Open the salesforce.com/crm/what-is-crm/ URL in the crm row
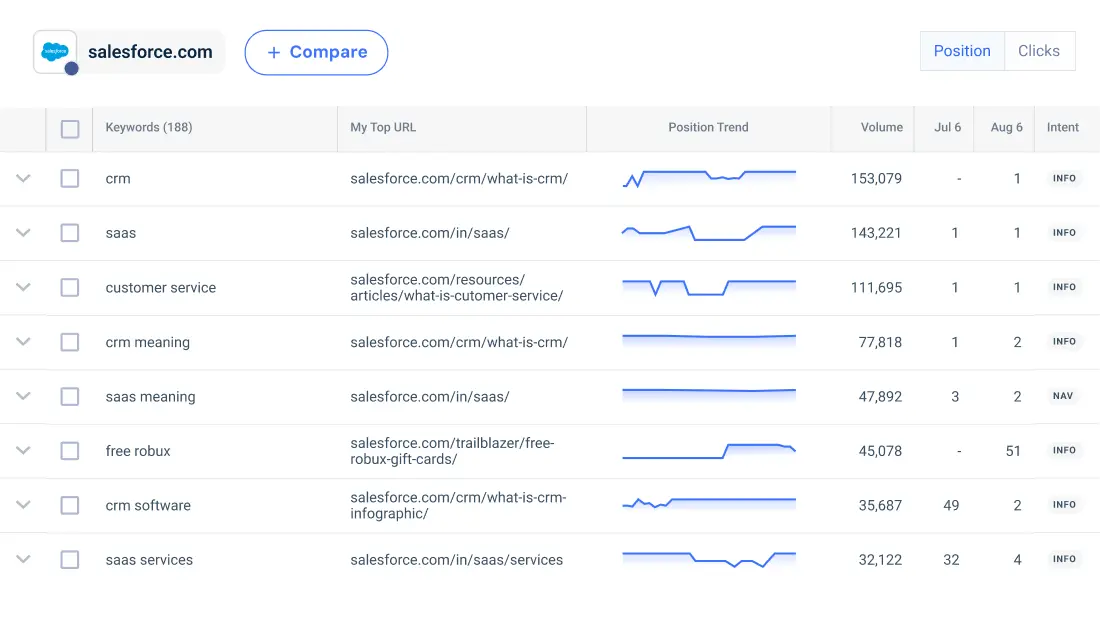 [459, 178]
